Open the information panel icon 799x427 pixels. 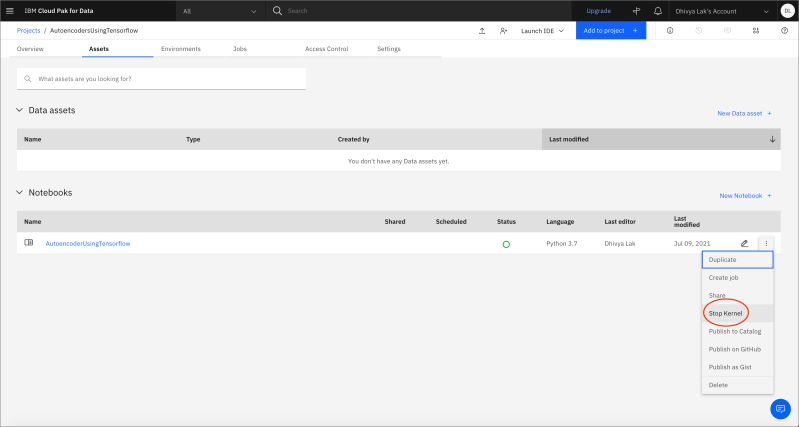tap(670, 31)
